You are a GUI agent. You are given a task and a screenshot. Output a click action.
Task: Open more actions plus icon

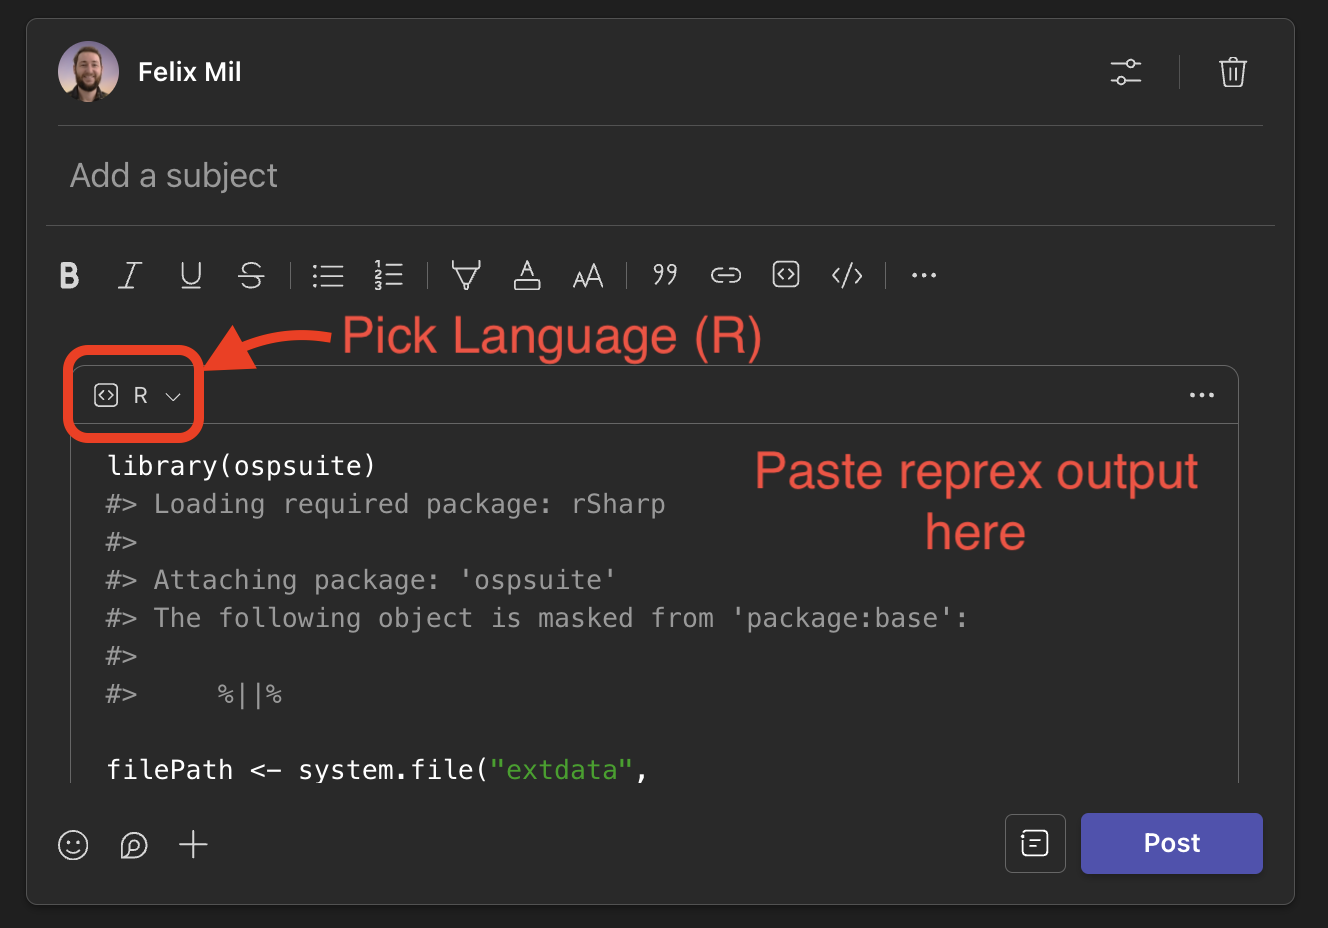click(193, 845)
